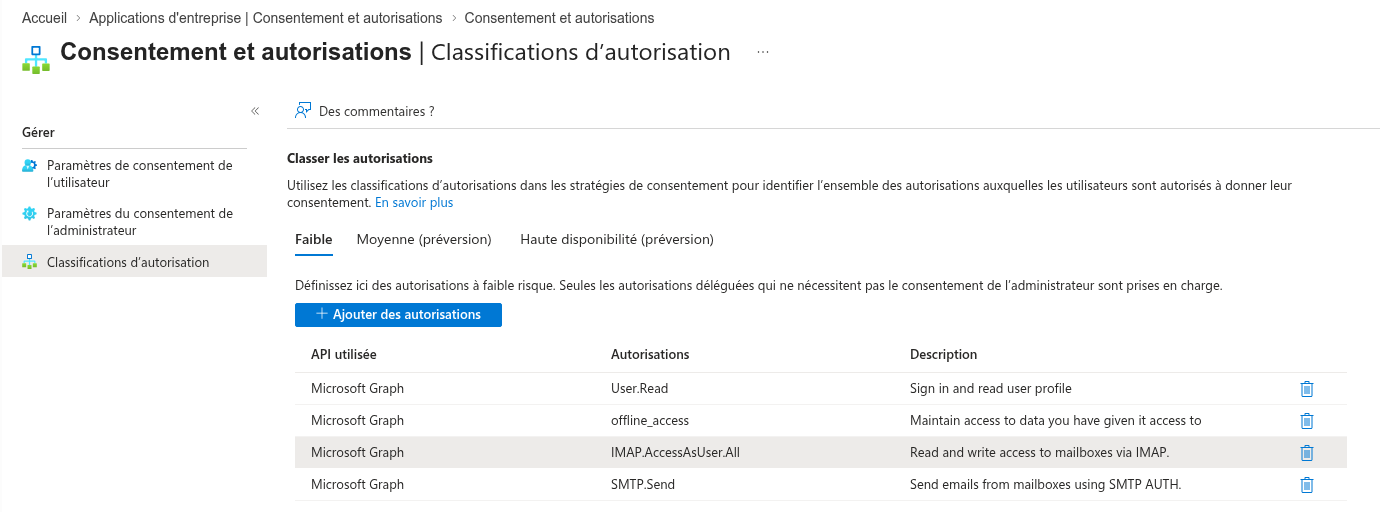Select the IMAP.AccessAsUser.All permission cell
Screen dimensions: 1380x512
(675, 453)
